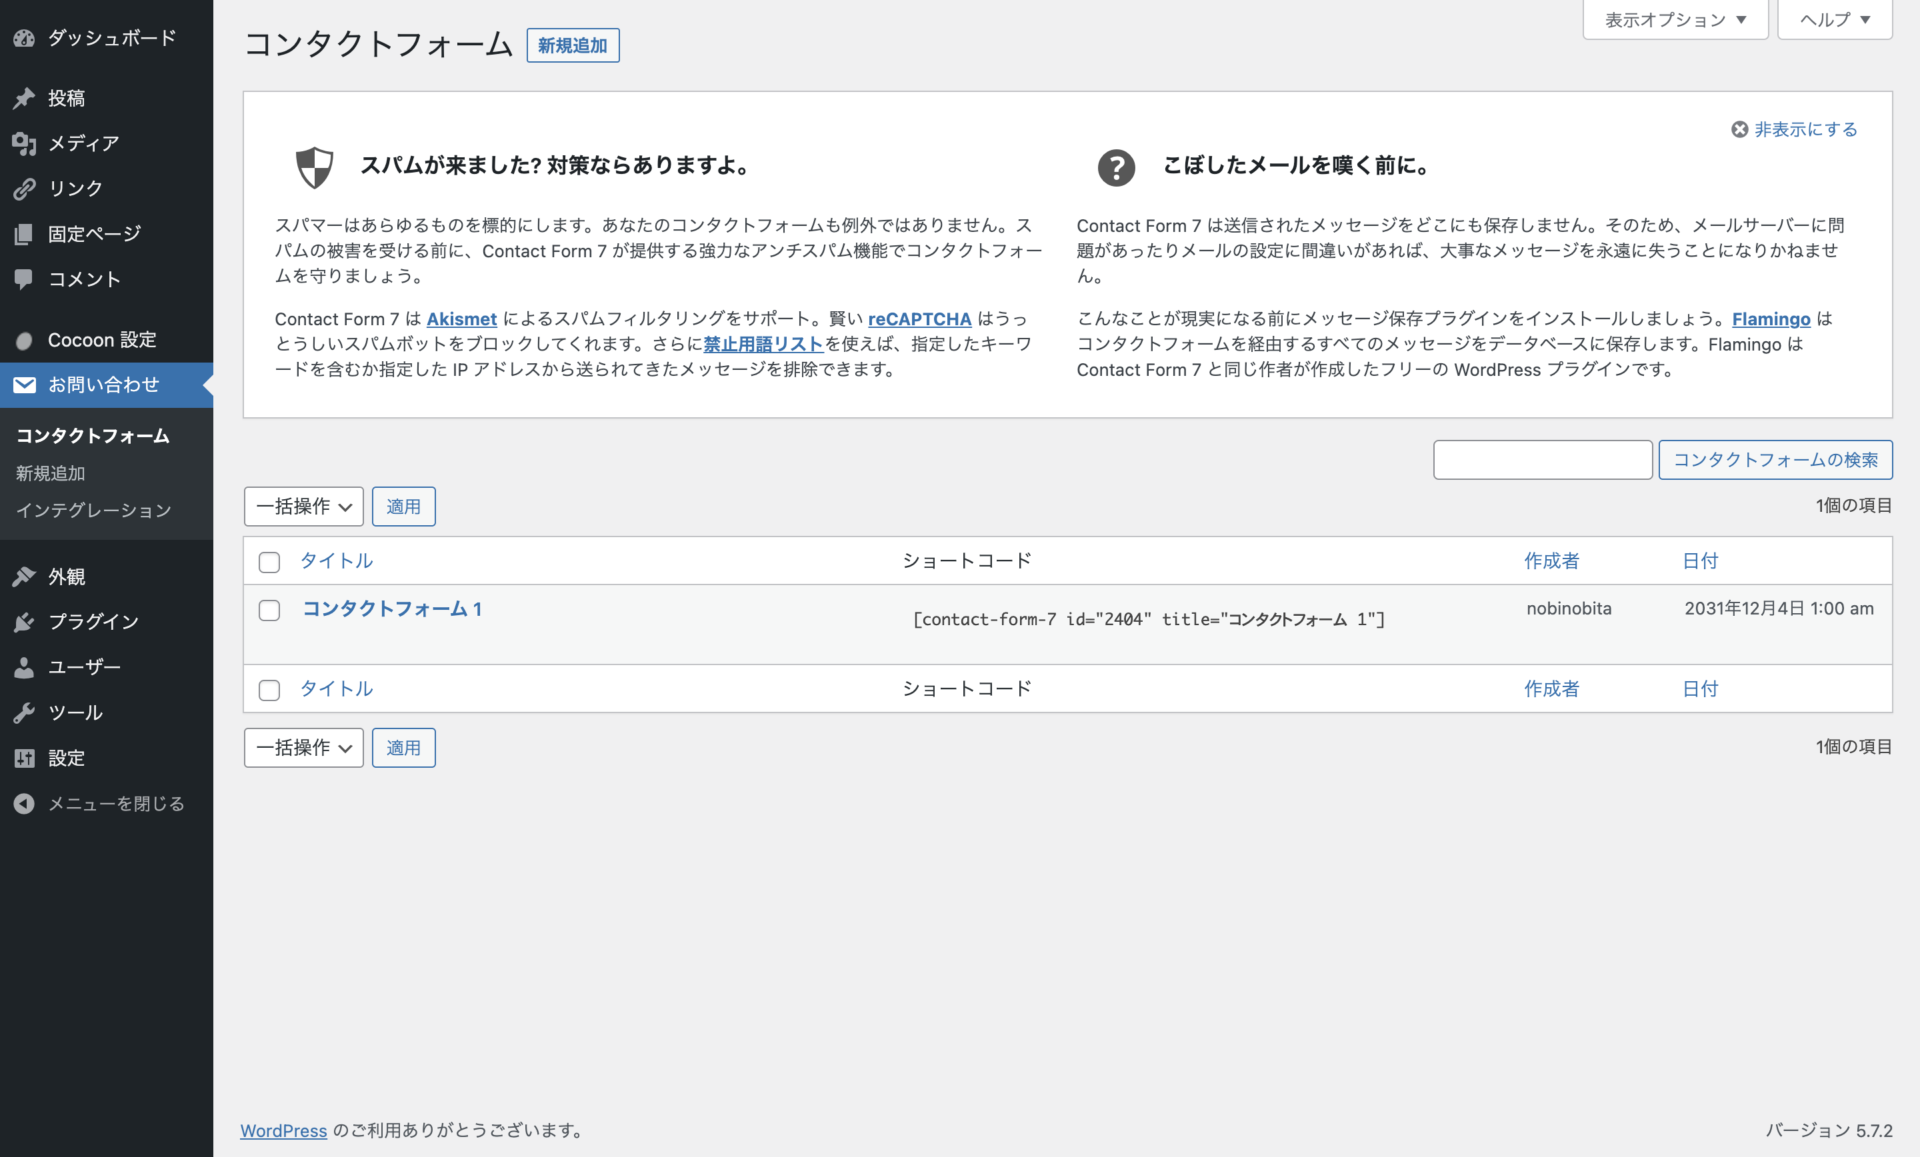Select インテグレーション submenu item

(x=93, y=510)
